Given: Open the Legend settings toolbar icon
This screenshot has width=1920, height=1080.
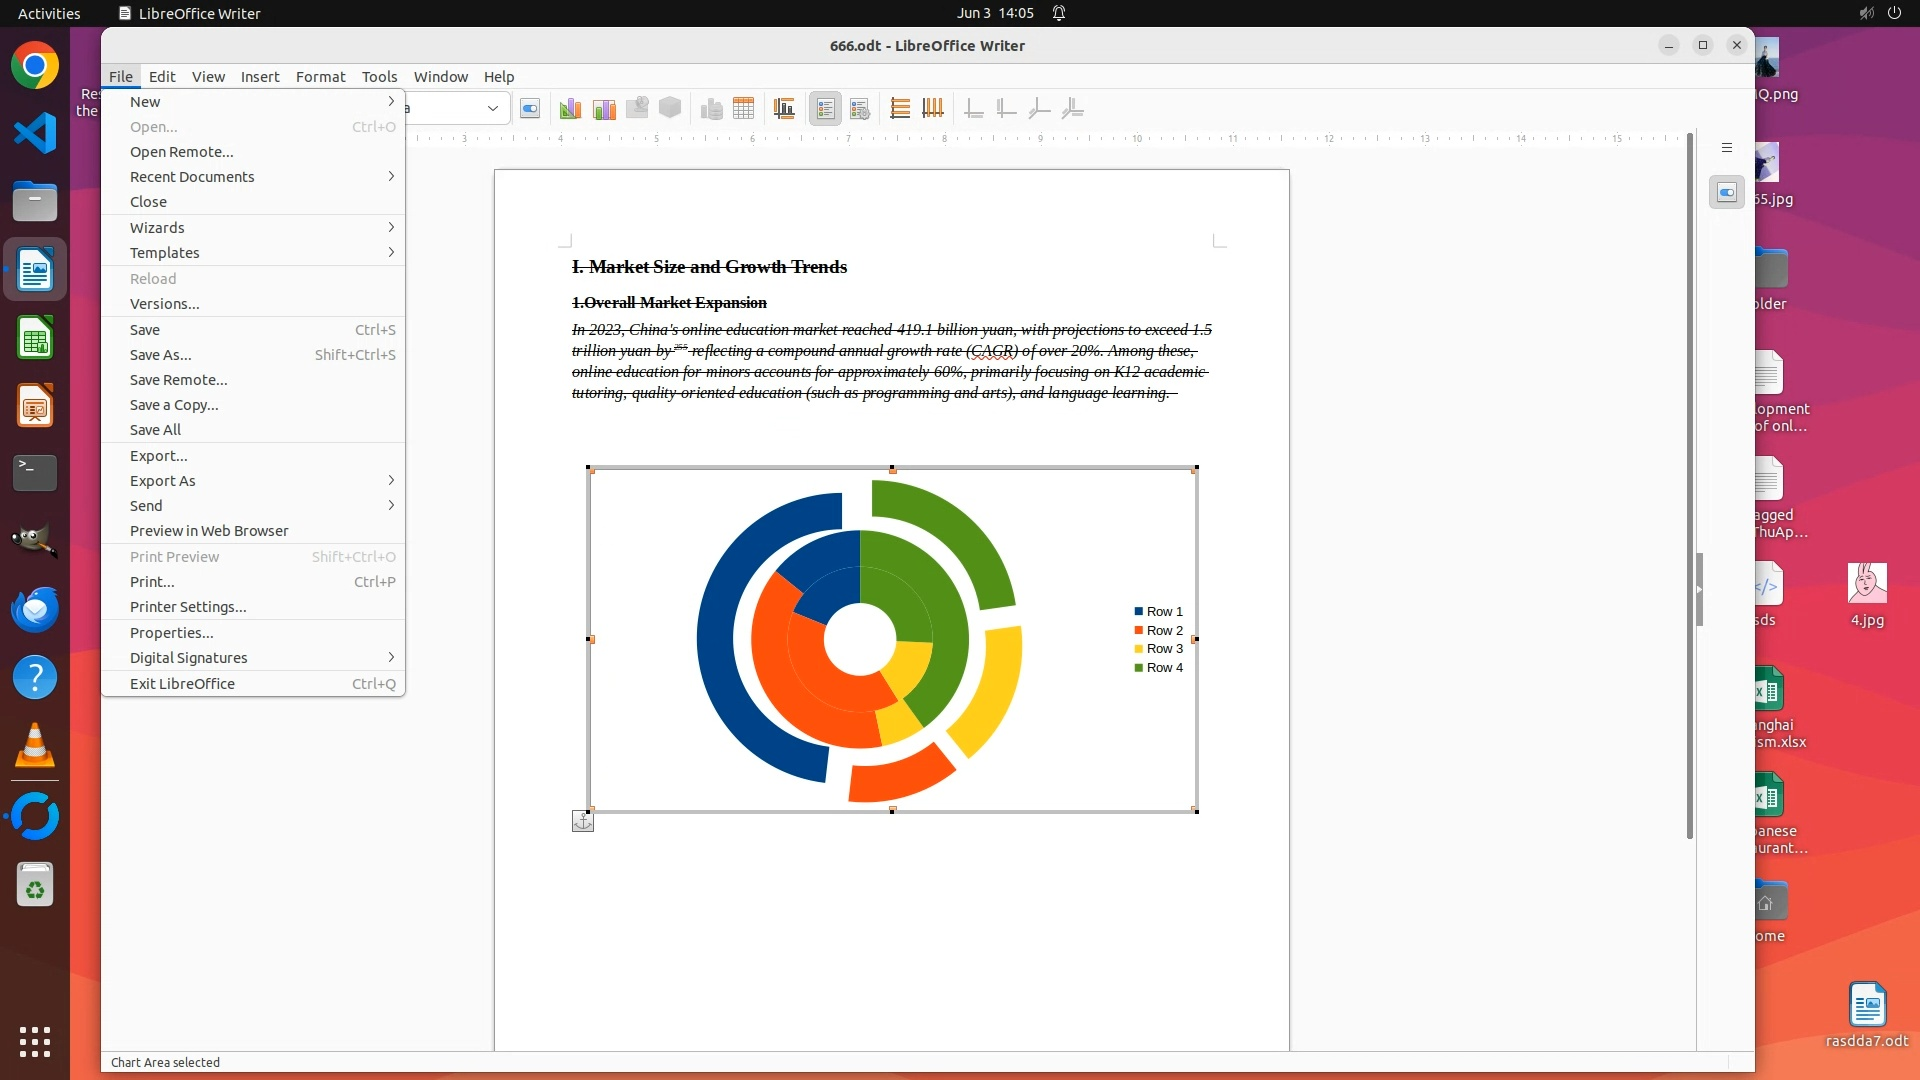Looking at the screenshot, I should [x=859, y=109].
